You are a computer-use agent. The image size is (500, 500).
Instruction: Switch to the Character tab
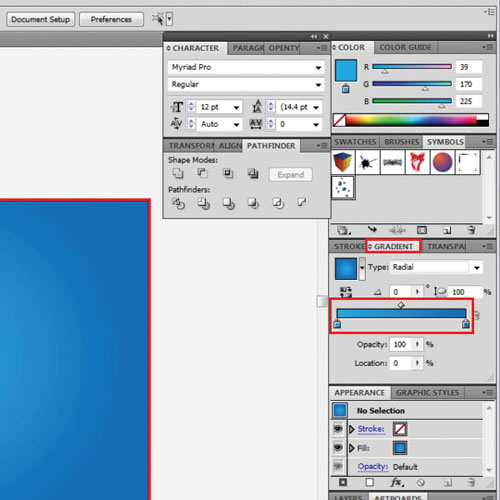[x=196, y=48]
